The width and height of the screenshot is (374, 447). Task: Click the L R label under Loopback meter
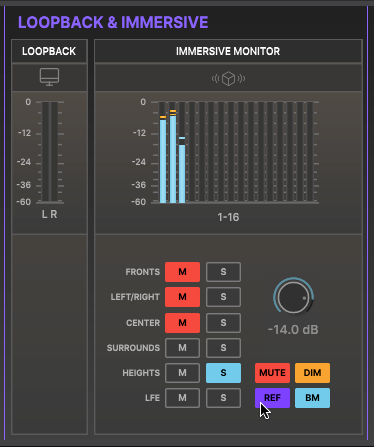[50, 214]
